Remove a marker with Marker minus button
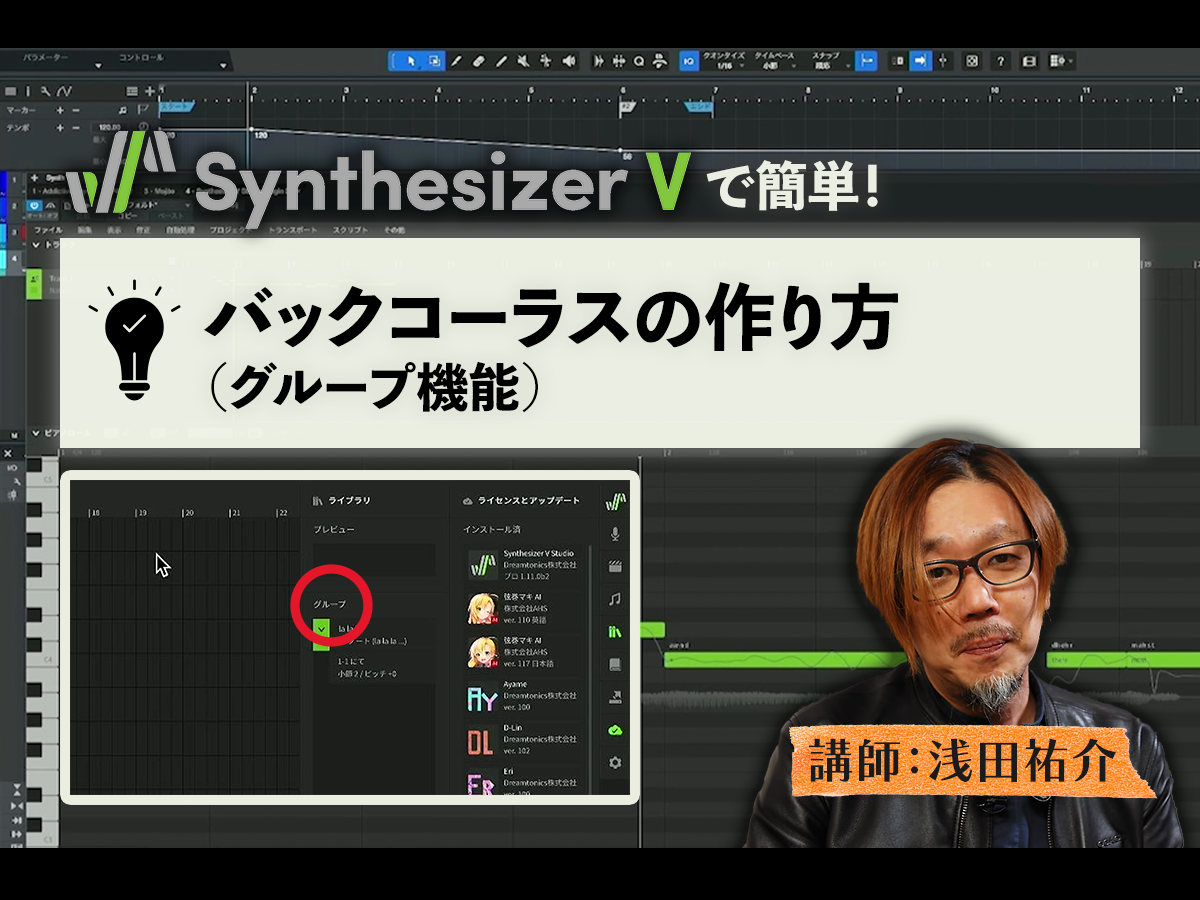This screenshot has height=900, width=1200. 76,110
